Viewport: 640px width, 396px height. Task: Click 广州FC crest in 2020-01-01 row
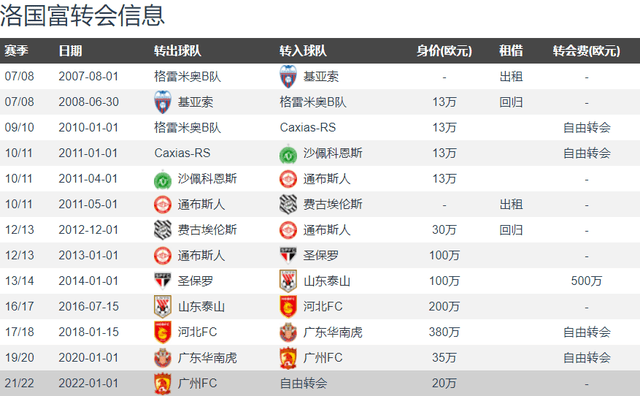[288, 358]
